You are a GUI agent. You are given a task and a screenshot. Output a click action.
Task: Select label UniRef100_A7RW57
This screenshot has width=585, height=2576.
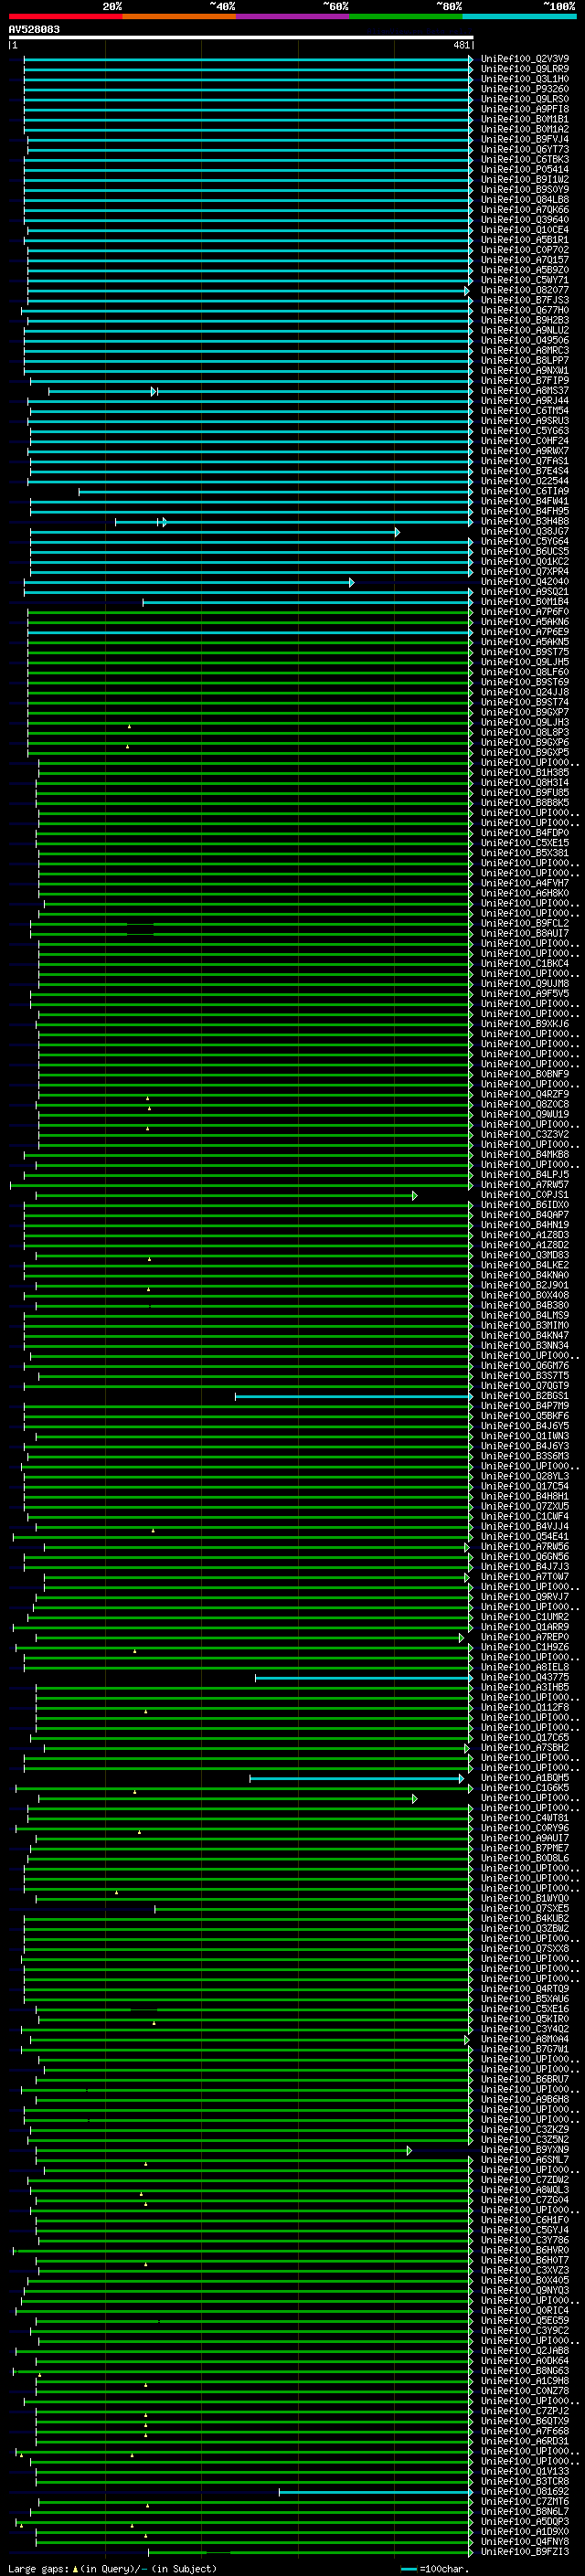pos(525,1185)
